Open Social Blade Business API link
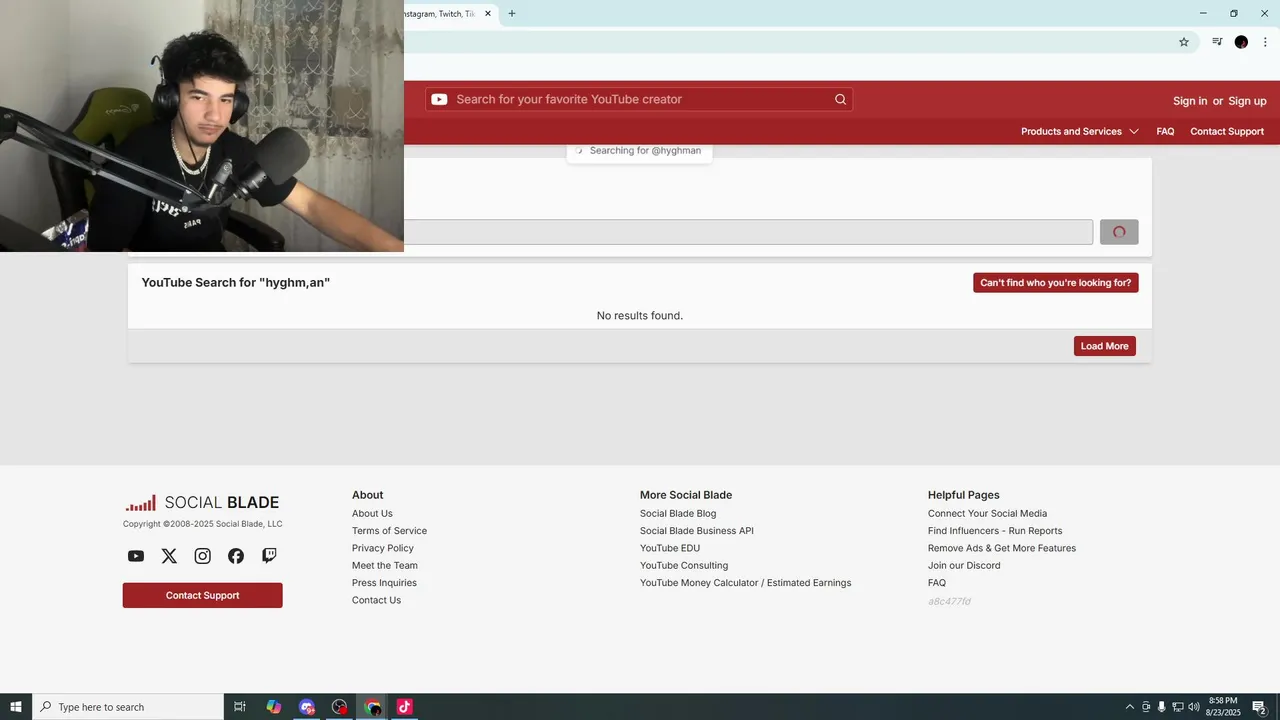The image size is (1280, 720). click(697, 531)
